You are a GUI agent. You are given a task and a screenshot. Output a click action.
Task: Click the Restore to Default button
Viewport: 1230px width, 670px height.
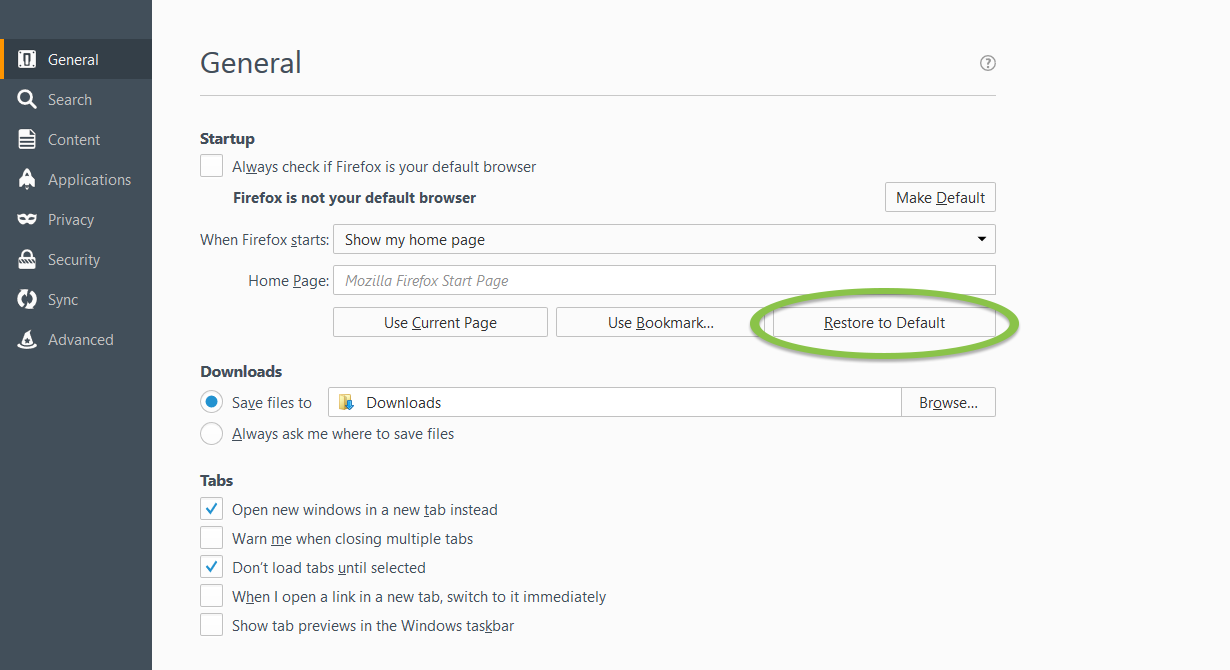pos(884,322)
